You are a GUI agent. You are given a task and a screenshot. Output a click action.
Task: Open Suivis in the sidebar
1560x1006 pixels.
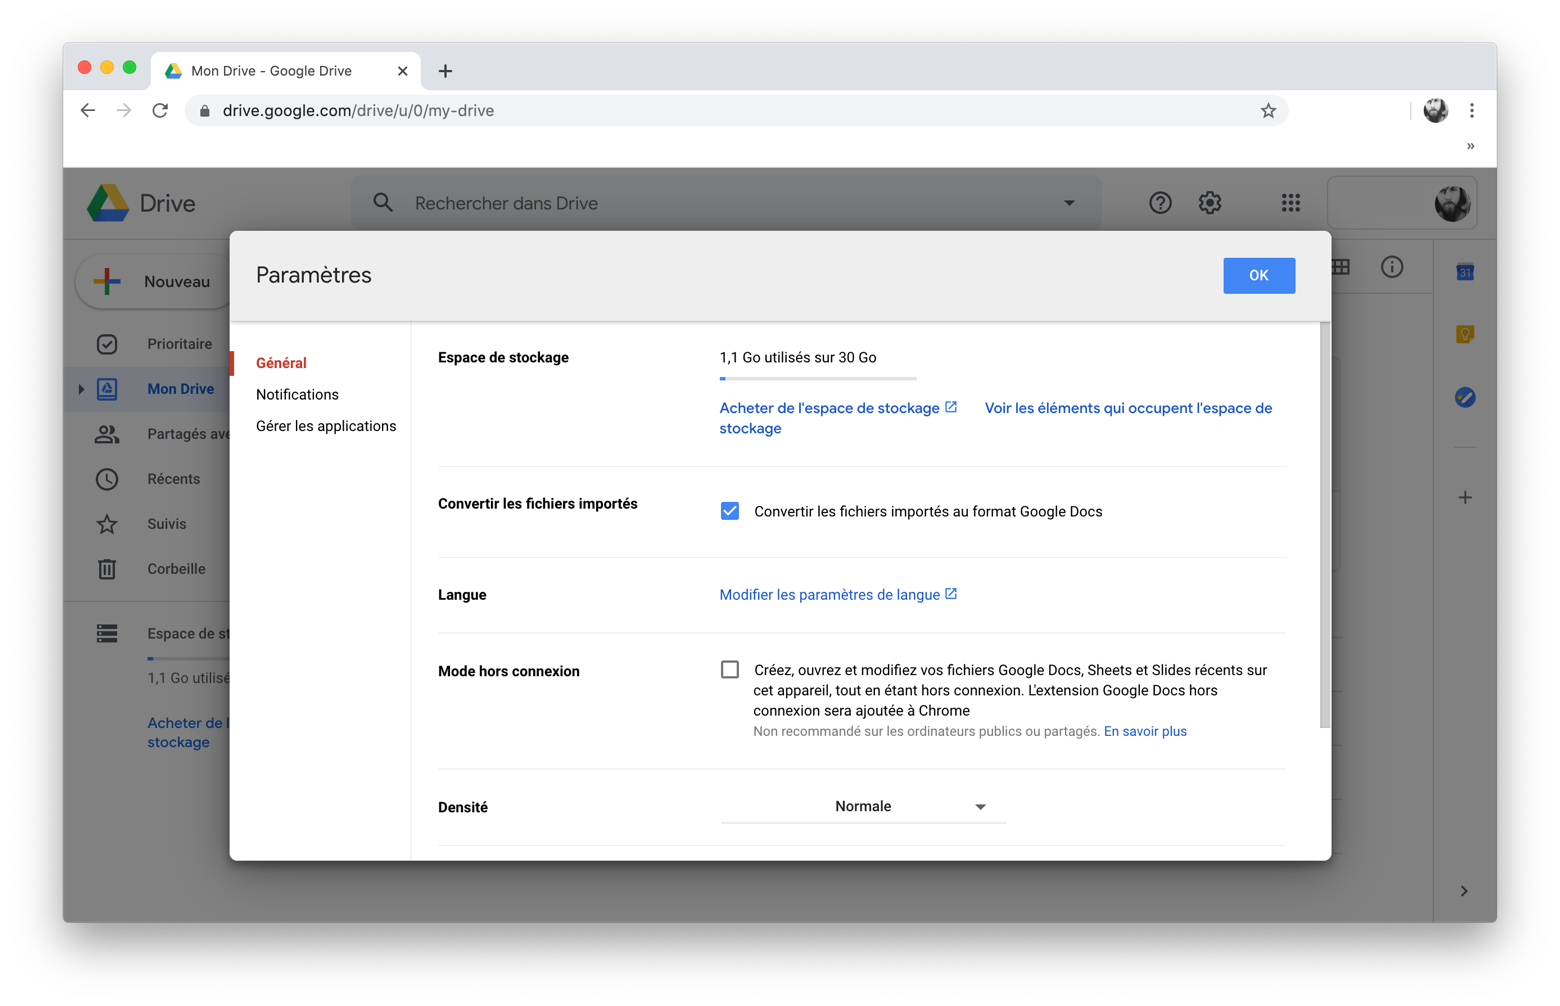166,524
